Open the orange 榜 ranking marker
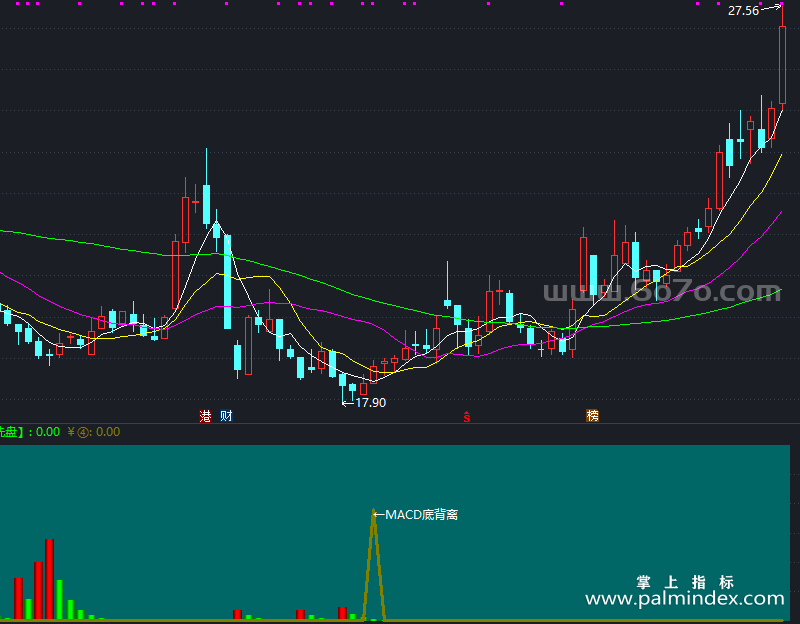The height and width of the screenshot is (624, 800). [592, 416]
